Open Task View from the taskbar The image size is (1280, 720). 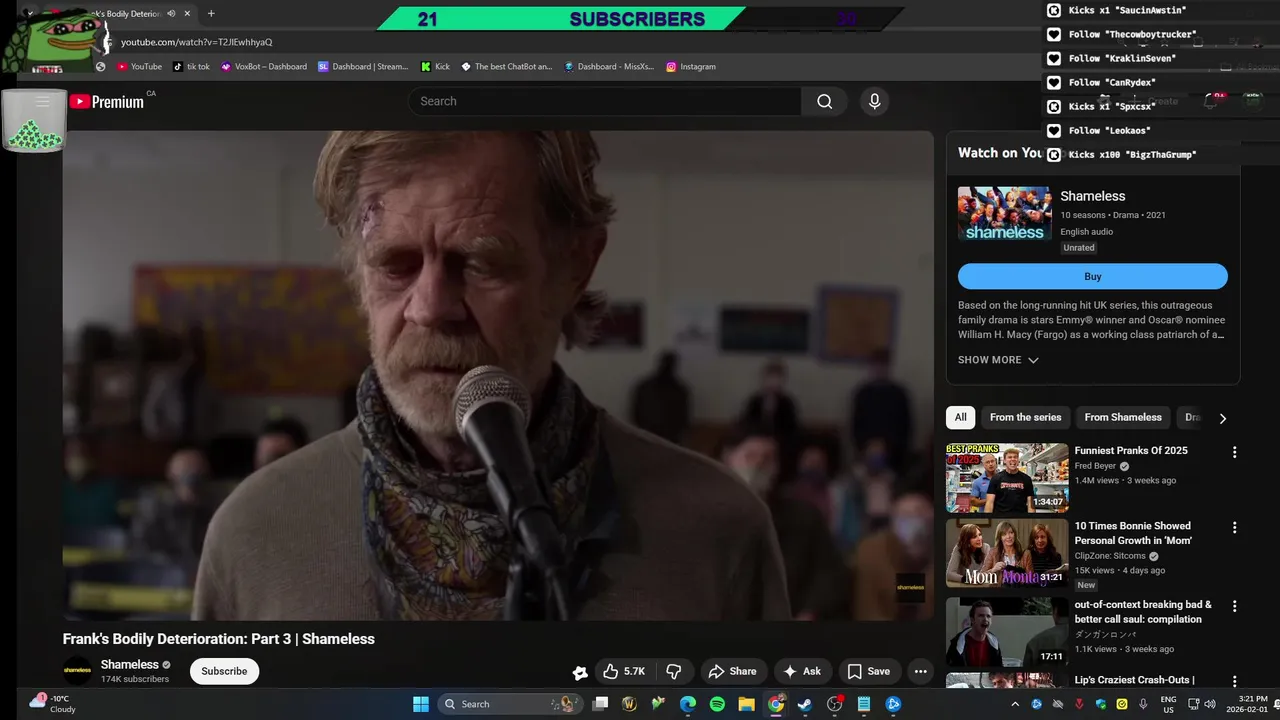tap(600, 704)
